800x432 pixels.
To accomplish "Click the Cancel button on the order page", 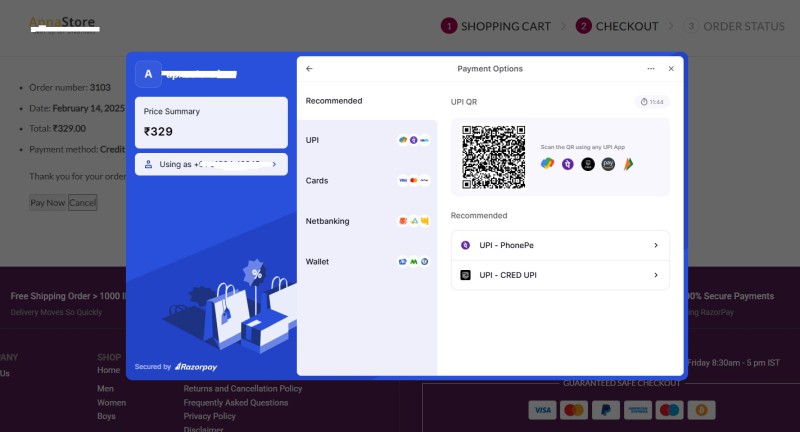I will [82, 202].
